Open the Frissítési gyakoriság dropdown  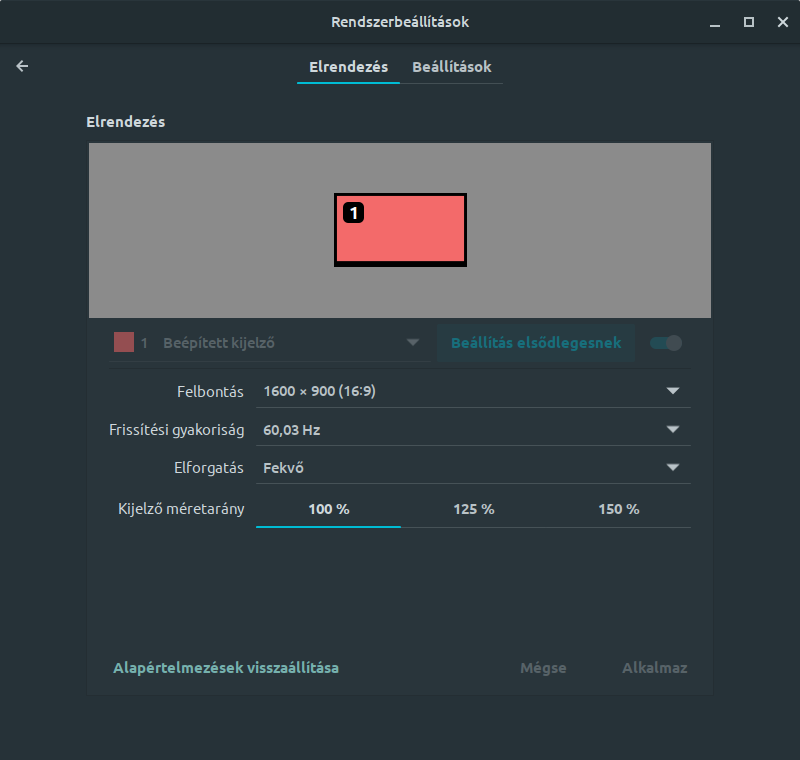[473, 430]
